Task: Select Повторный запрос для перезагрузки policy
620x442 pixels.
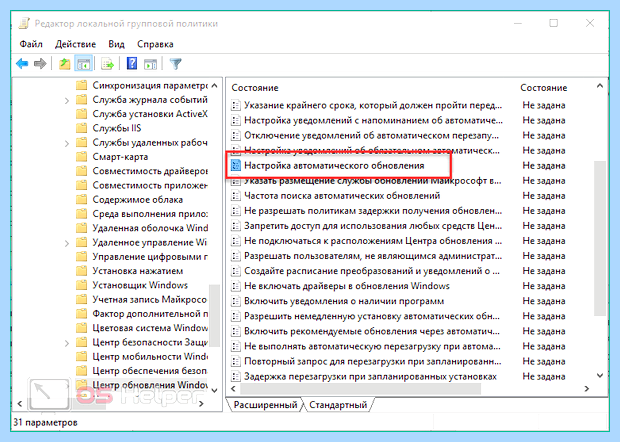Action: pos(372,361)
